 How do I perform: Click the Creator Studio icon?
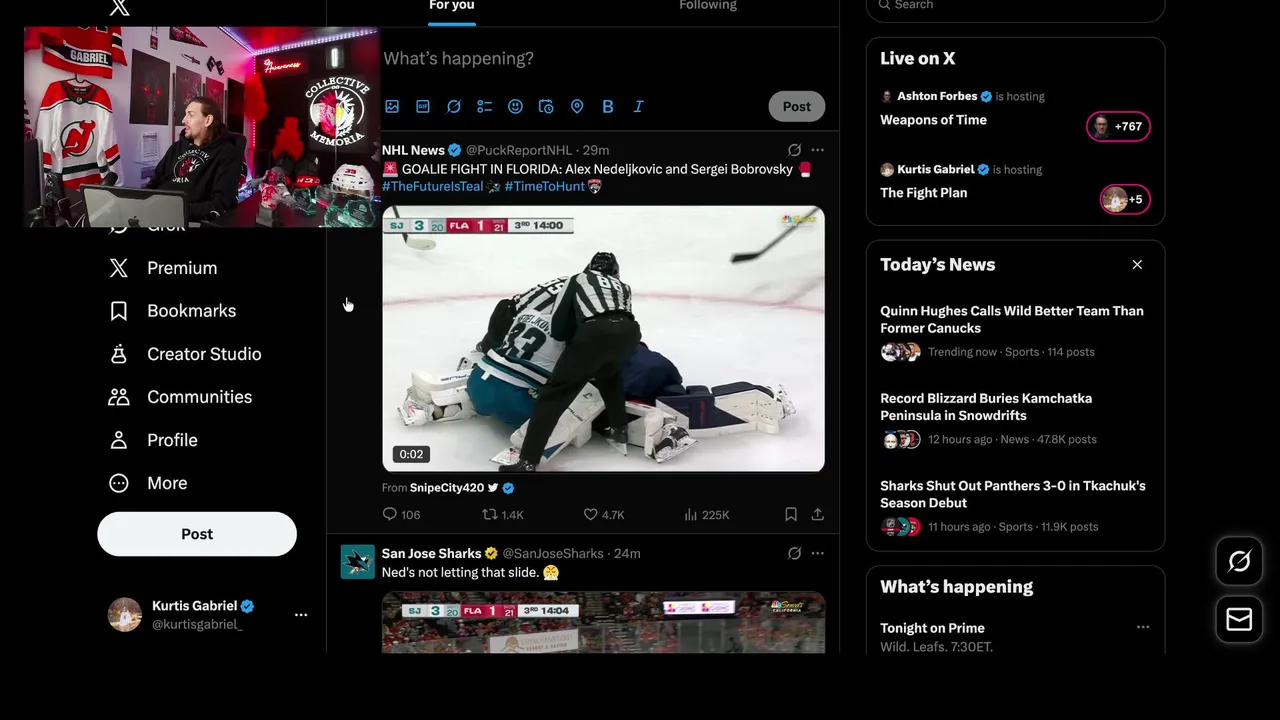point(119,354)
